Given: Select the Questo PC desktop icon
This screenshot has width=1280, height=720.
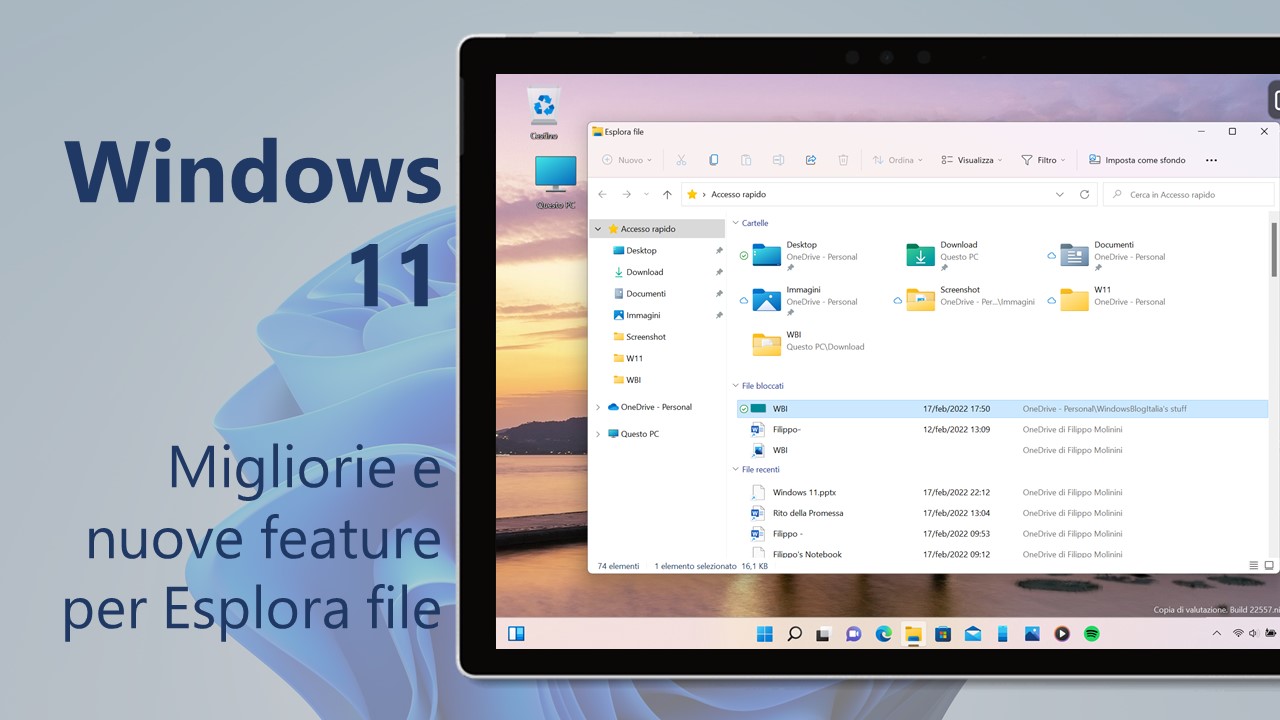Looking at the screenshot, I should click(x=555, y=182).
